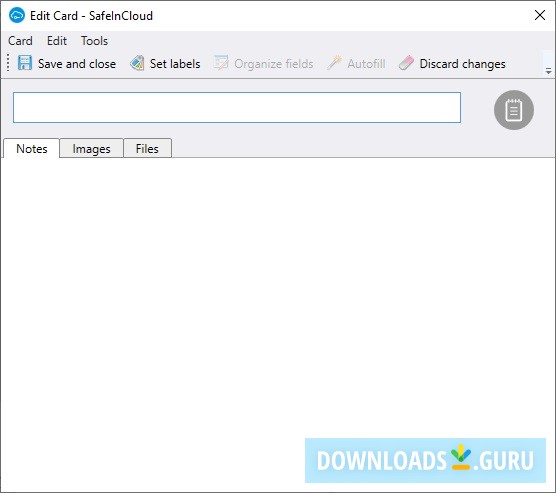Click the round notepad card icon
556x493 pixels.
point(513,110)
